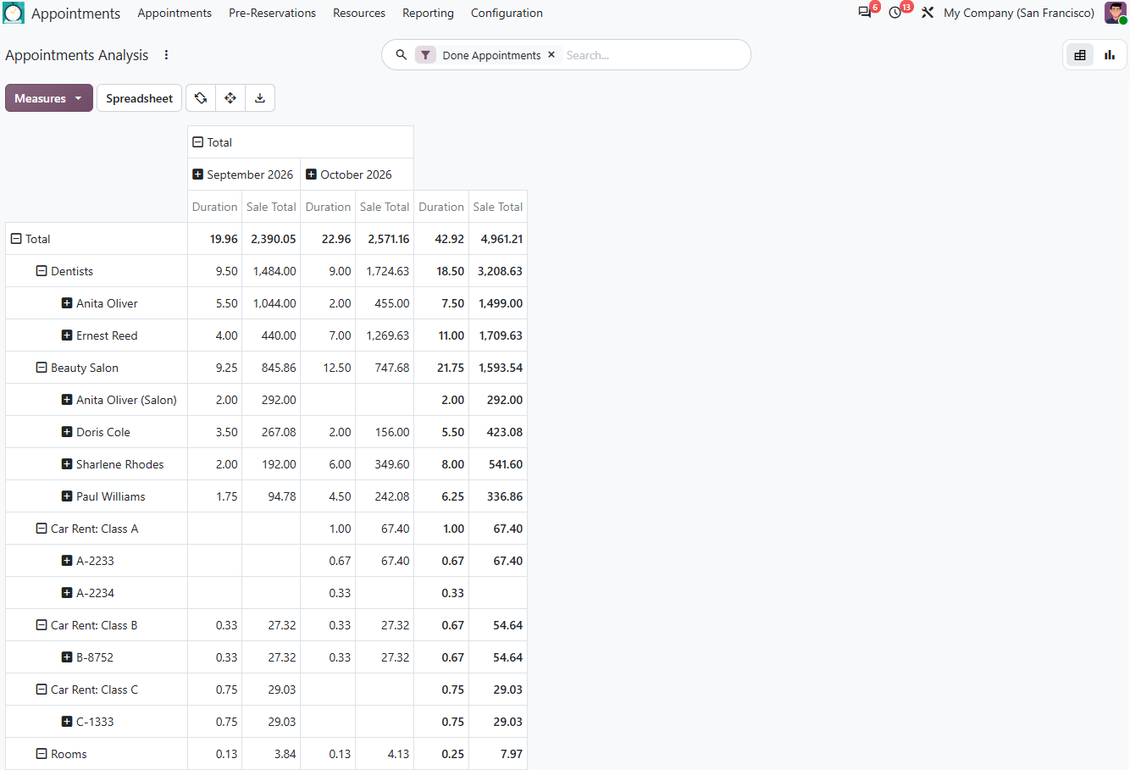Focus the Search input field
The height and width of the screenshot is (770, 1130).
[652, 55]
